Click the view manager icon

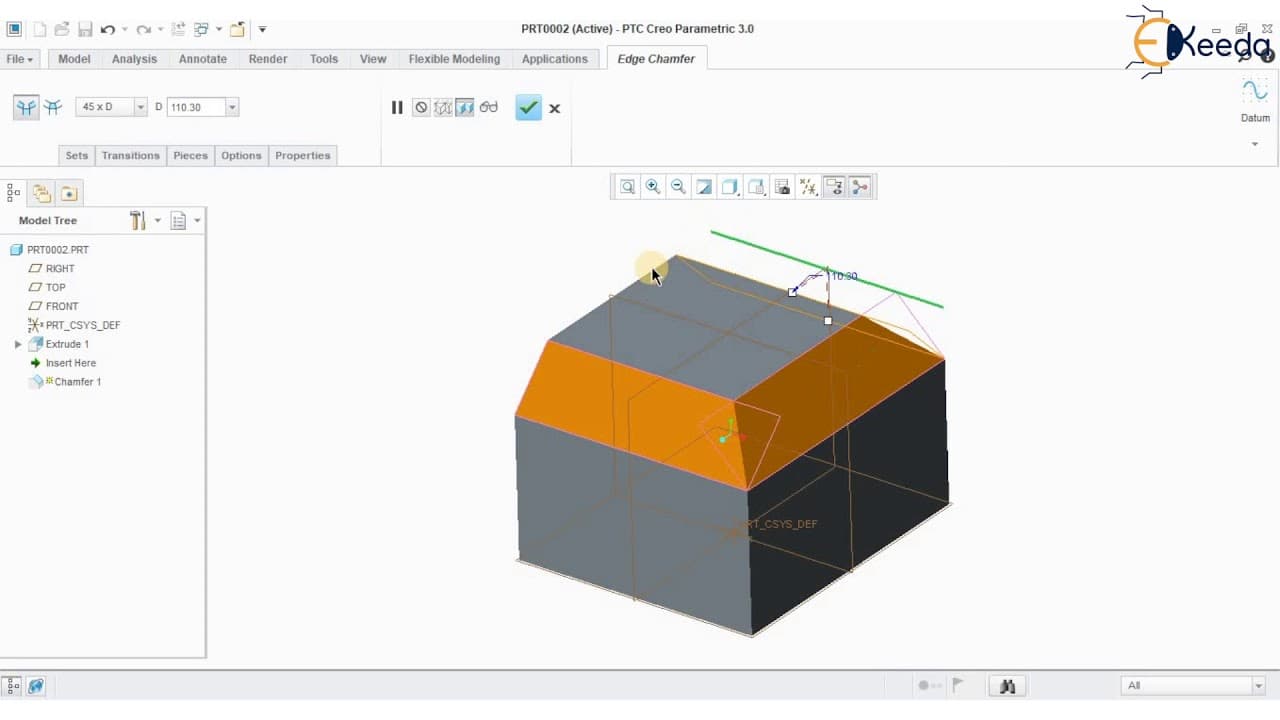(783, 187)
